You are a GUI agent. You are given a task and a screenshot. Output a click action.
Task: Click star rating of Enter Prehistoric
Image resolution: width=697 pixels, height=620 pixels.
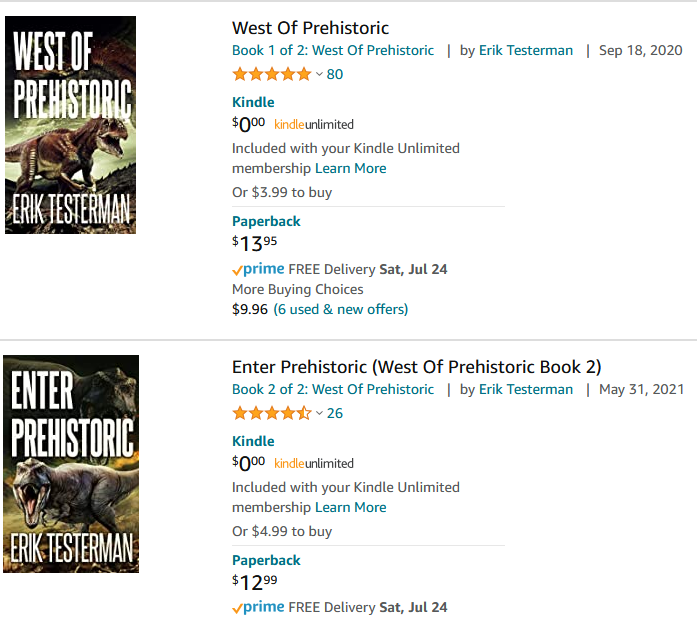pos(271,413)
